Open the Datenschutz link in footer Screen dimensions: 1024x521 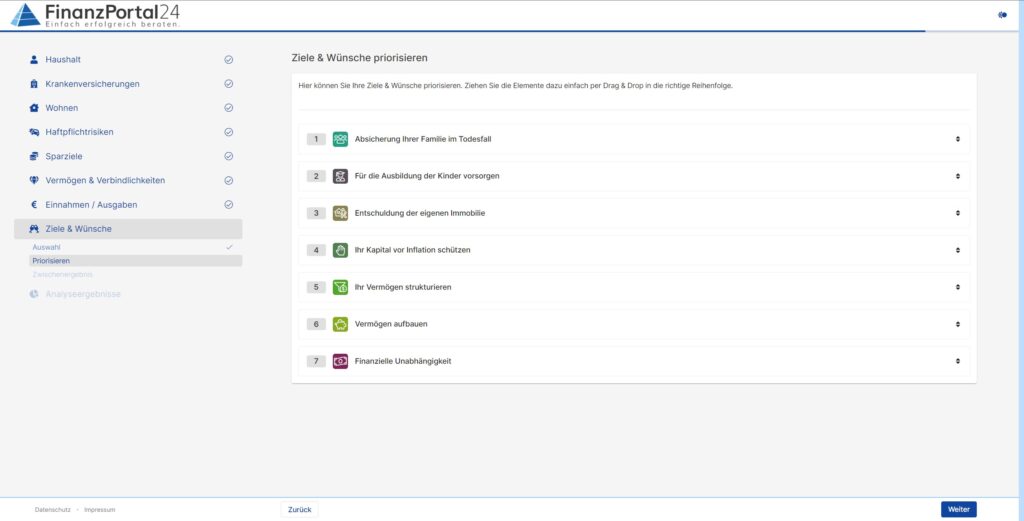click(x=52, y=509)
